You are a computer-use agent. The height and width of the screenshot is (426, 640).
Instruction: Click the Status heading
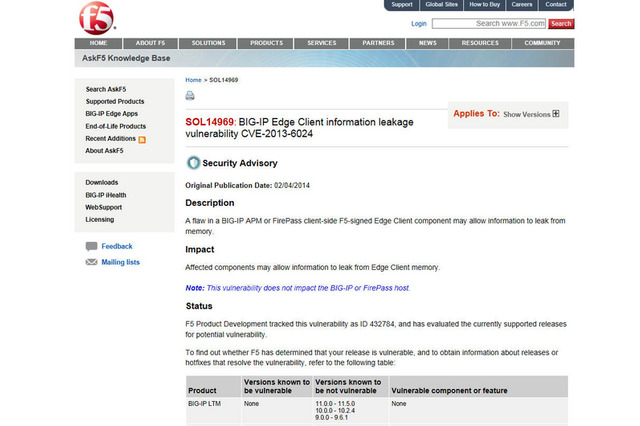click(199, 306)
